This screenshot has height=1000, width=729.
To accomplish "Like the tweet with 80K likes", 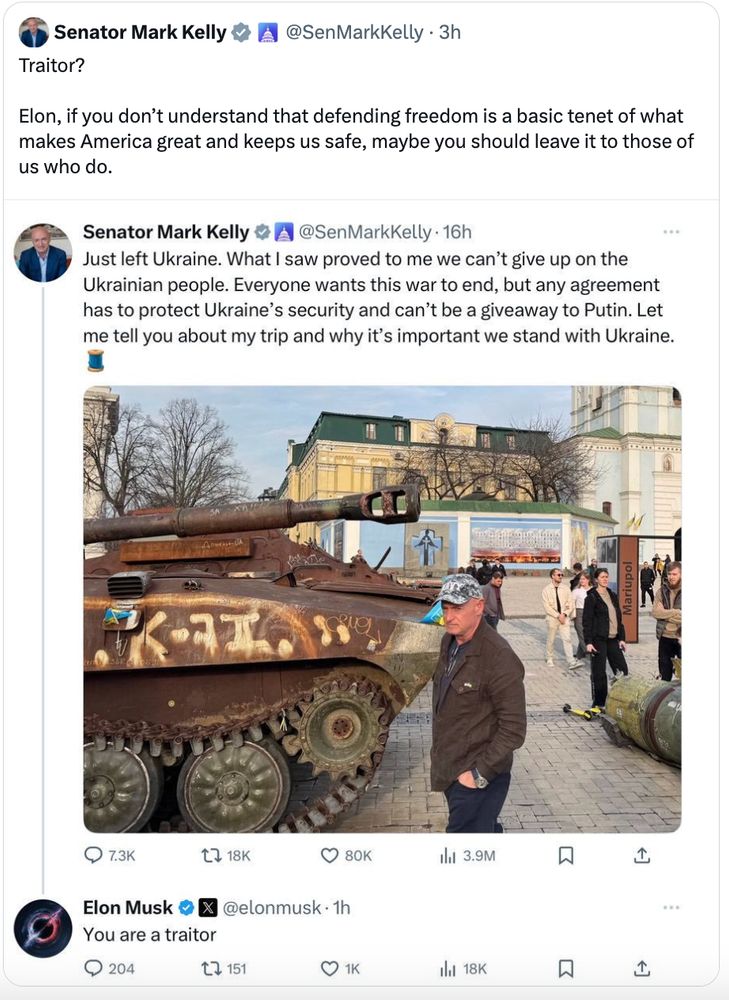I will [x=330, y=855].
